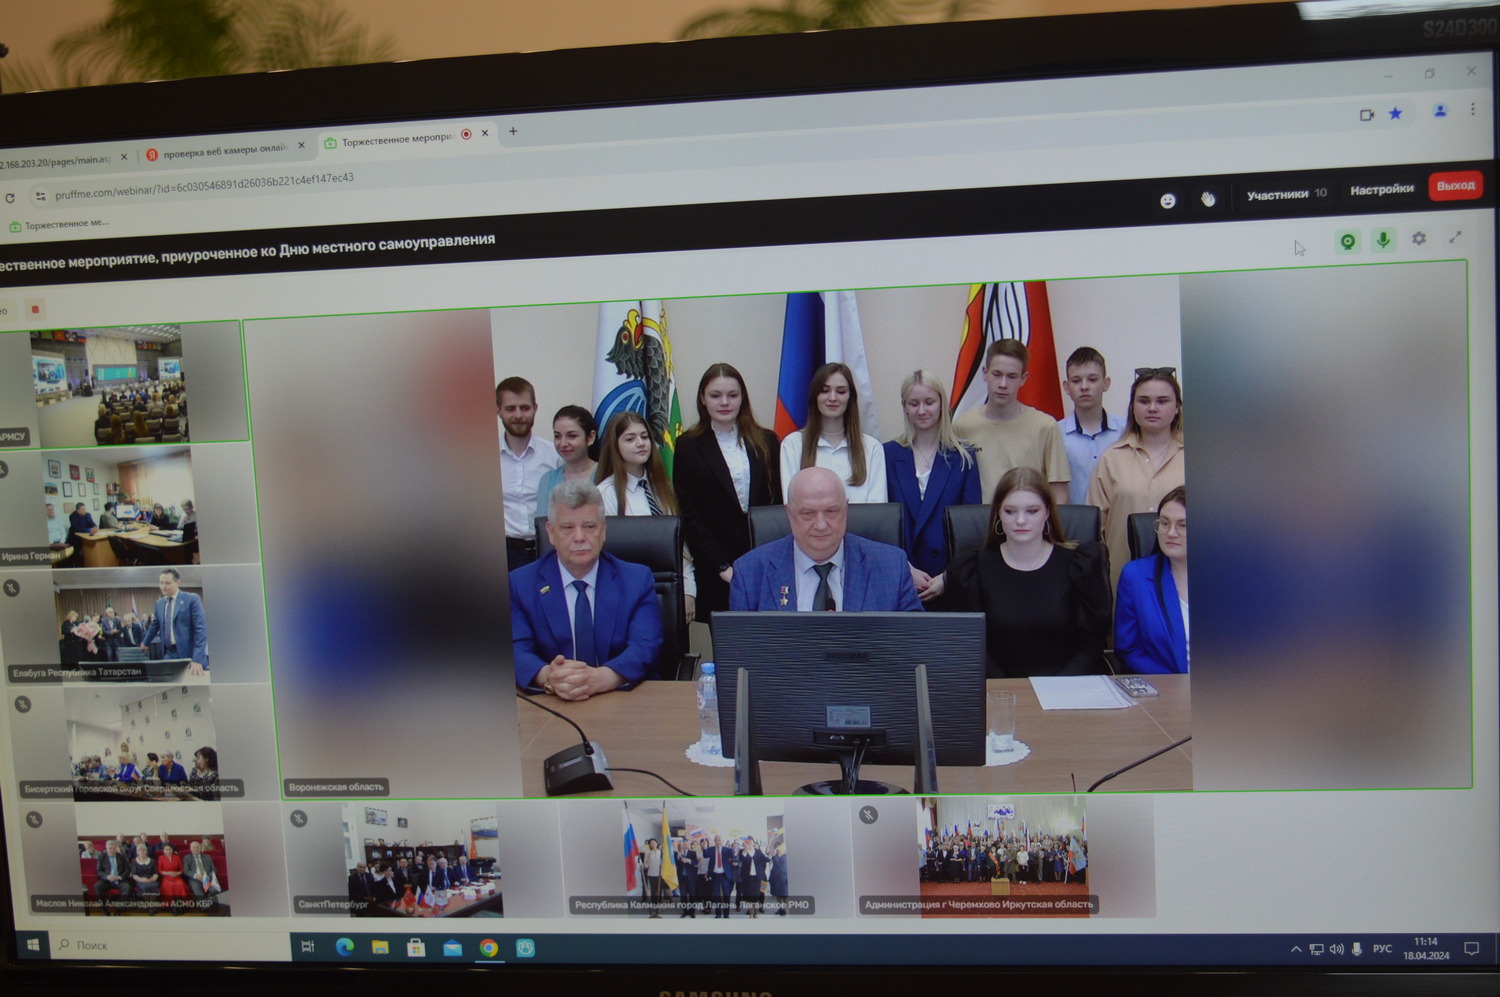Open the Windows Start menu
This screenshot has height=997, width=1500.
(x=33, y=945)
